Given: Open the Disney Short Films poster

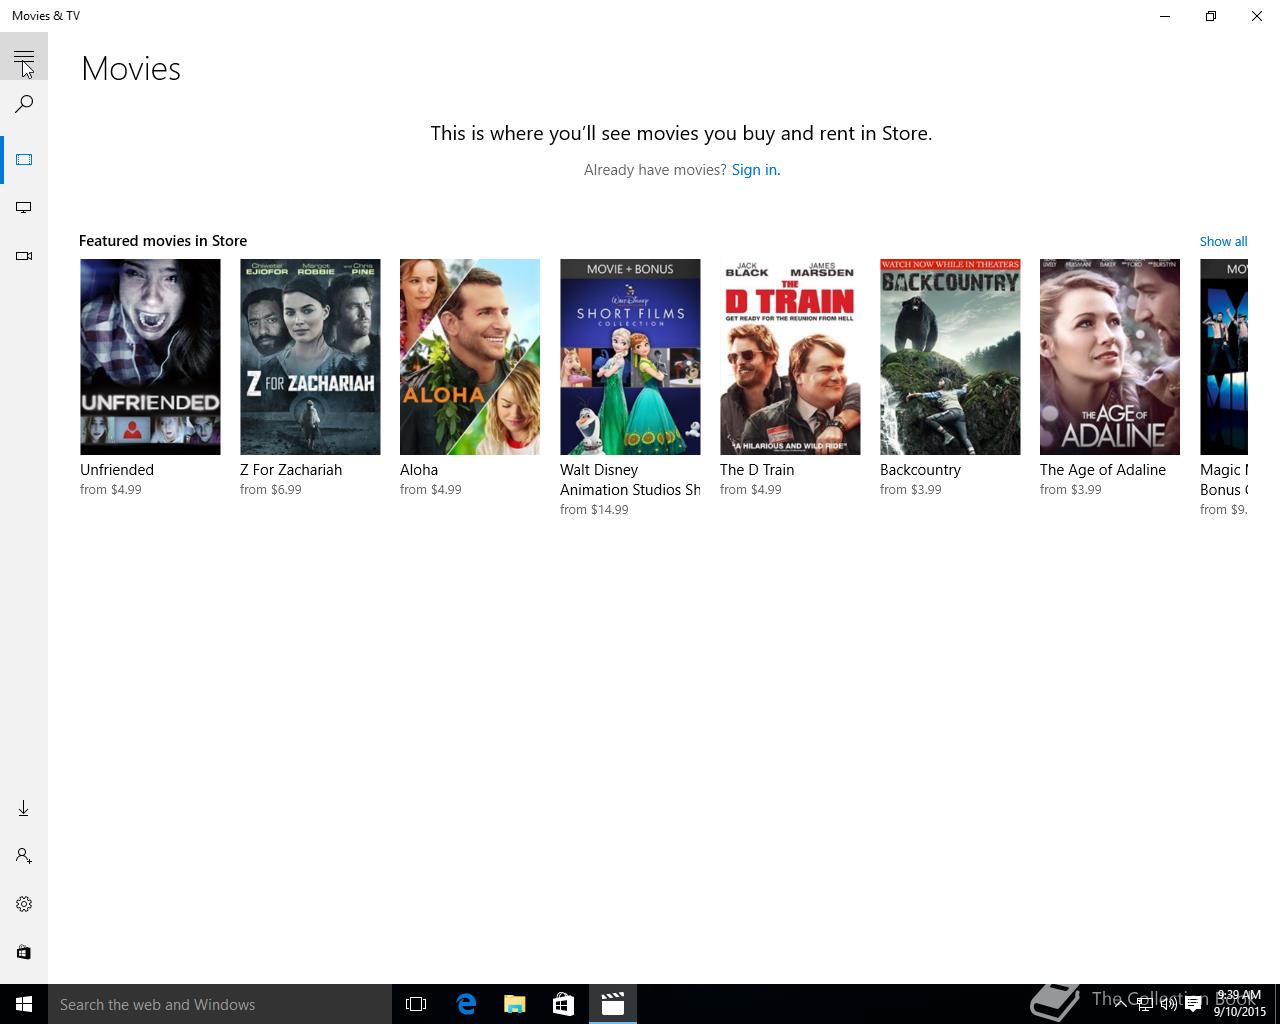Looking at the screenshot, I should [630, 357].
